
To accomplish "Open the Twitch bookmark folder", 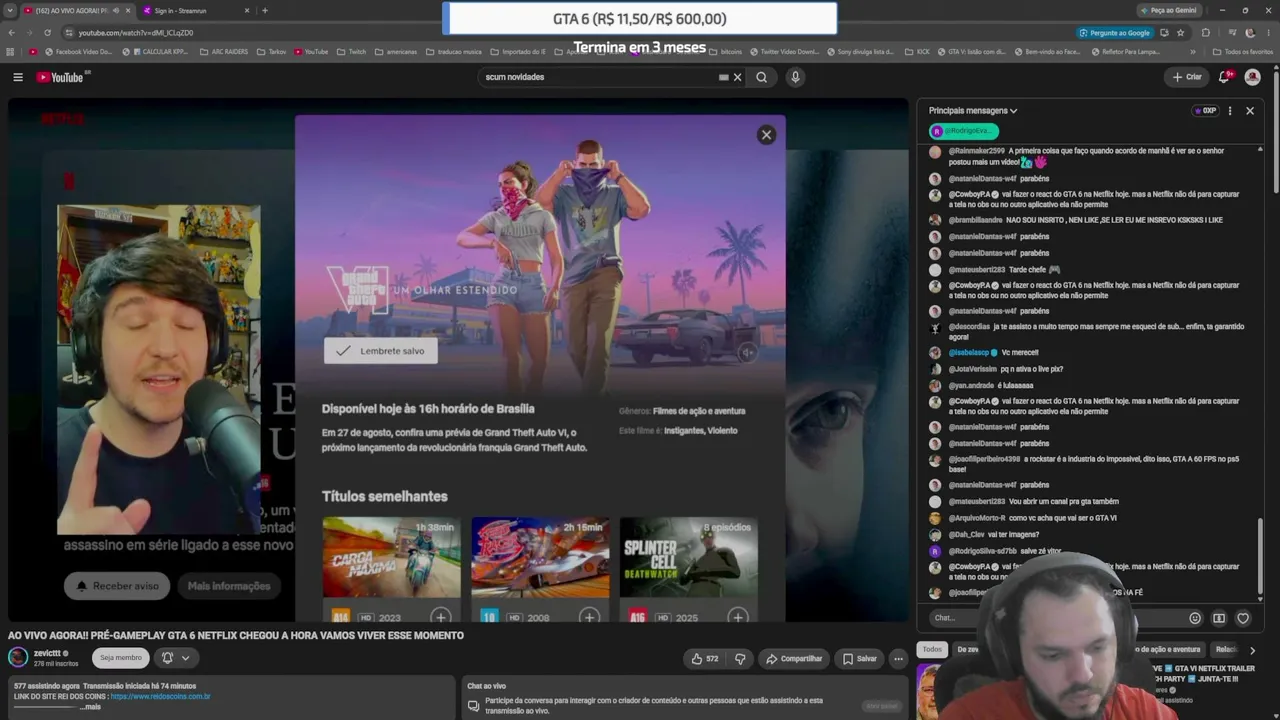I will 351,52.
